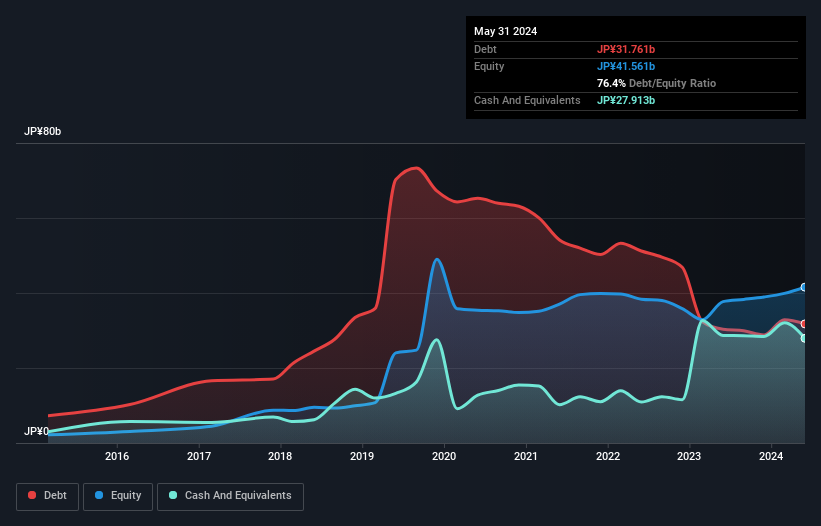Click the JP¥0 y-axis label
821x526 pixels.
[x=36, y=431]
